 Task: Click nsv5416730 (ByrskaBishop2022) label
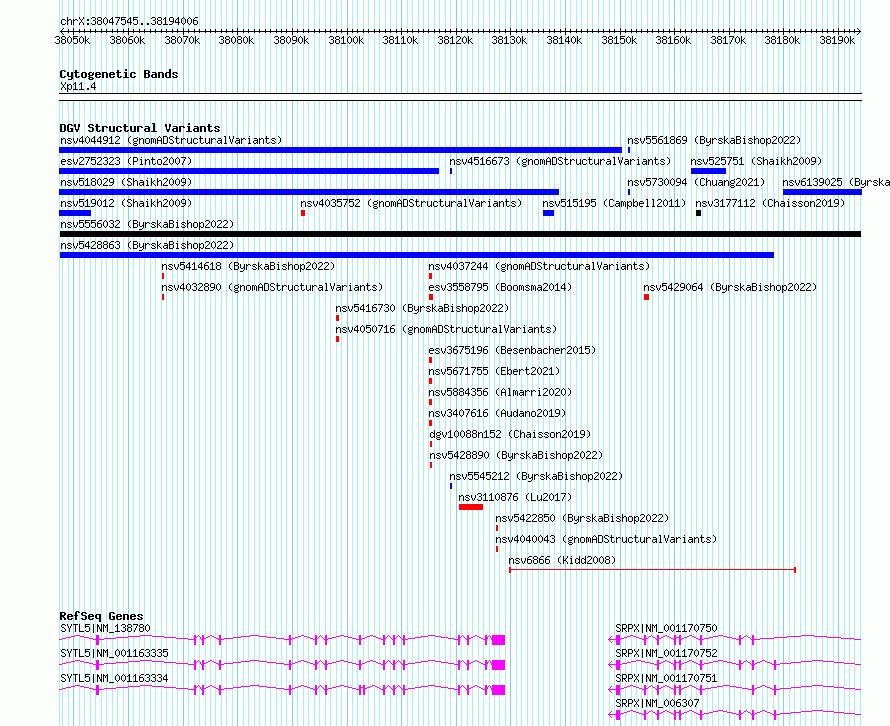[422, 308]
